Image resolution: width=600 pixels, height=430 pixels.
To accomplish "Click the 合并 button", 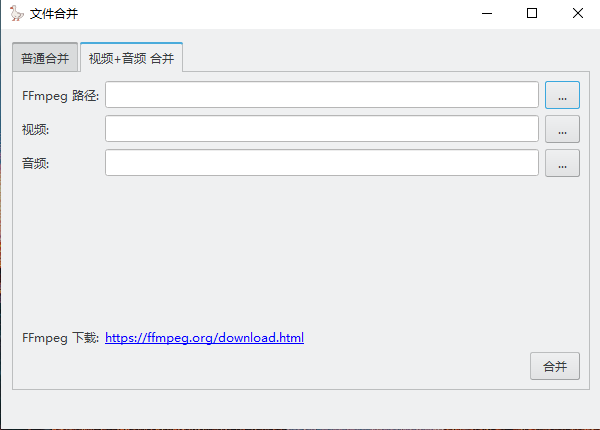I will tap(554, 366).
